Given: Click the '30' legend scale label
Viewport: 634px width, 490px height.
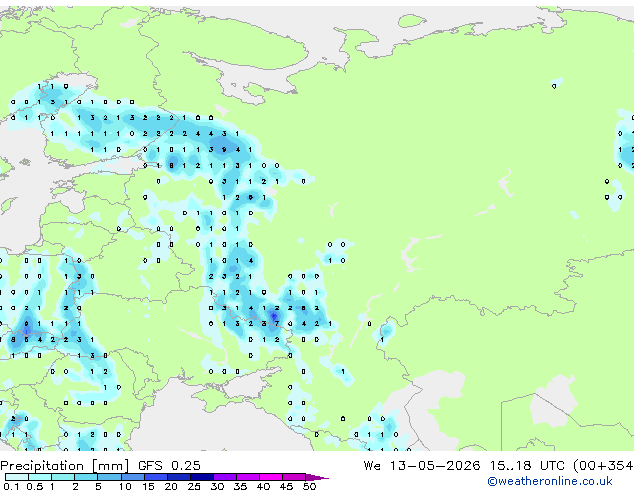Looking at the screenshot, I should 217,486.
